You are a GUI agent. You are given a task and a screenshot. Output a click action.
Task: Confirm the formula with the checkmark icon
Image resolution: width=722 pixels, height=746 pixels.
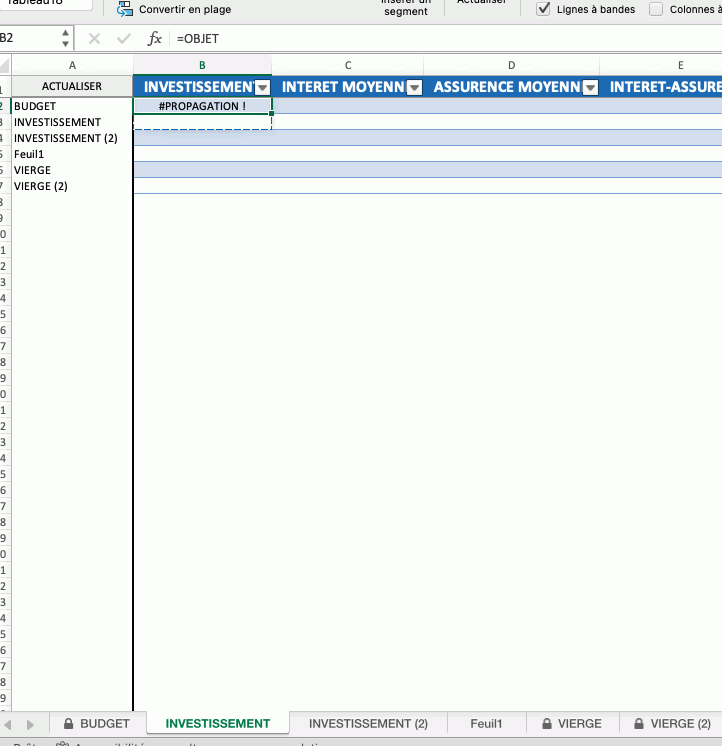(124, 39)
